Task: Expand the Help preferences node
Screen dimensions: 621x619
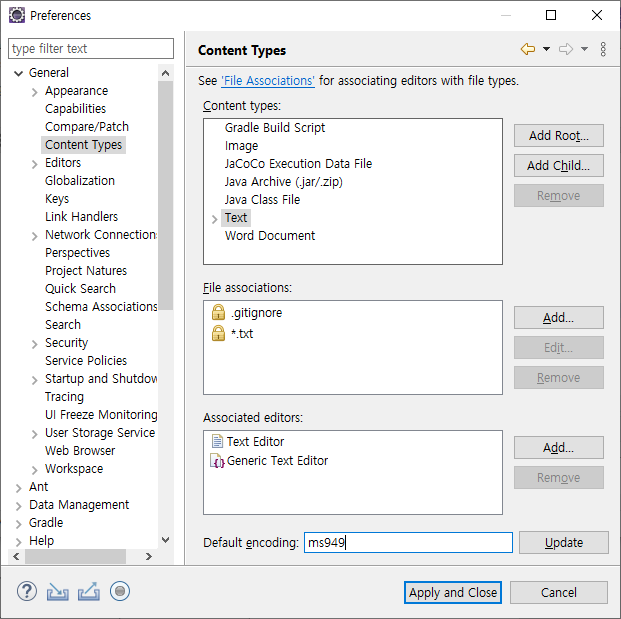Action: (18, 542)
